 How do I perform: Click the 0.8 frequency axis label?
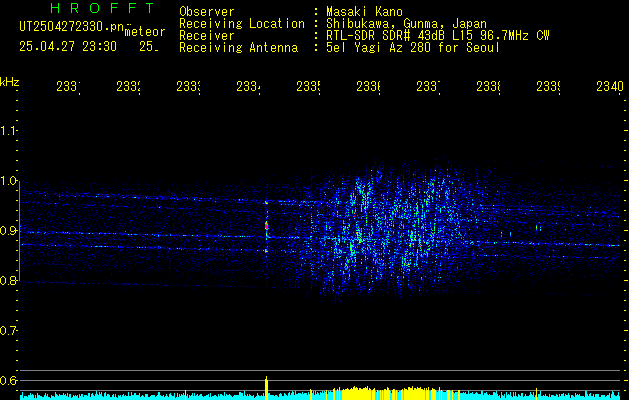8,280
